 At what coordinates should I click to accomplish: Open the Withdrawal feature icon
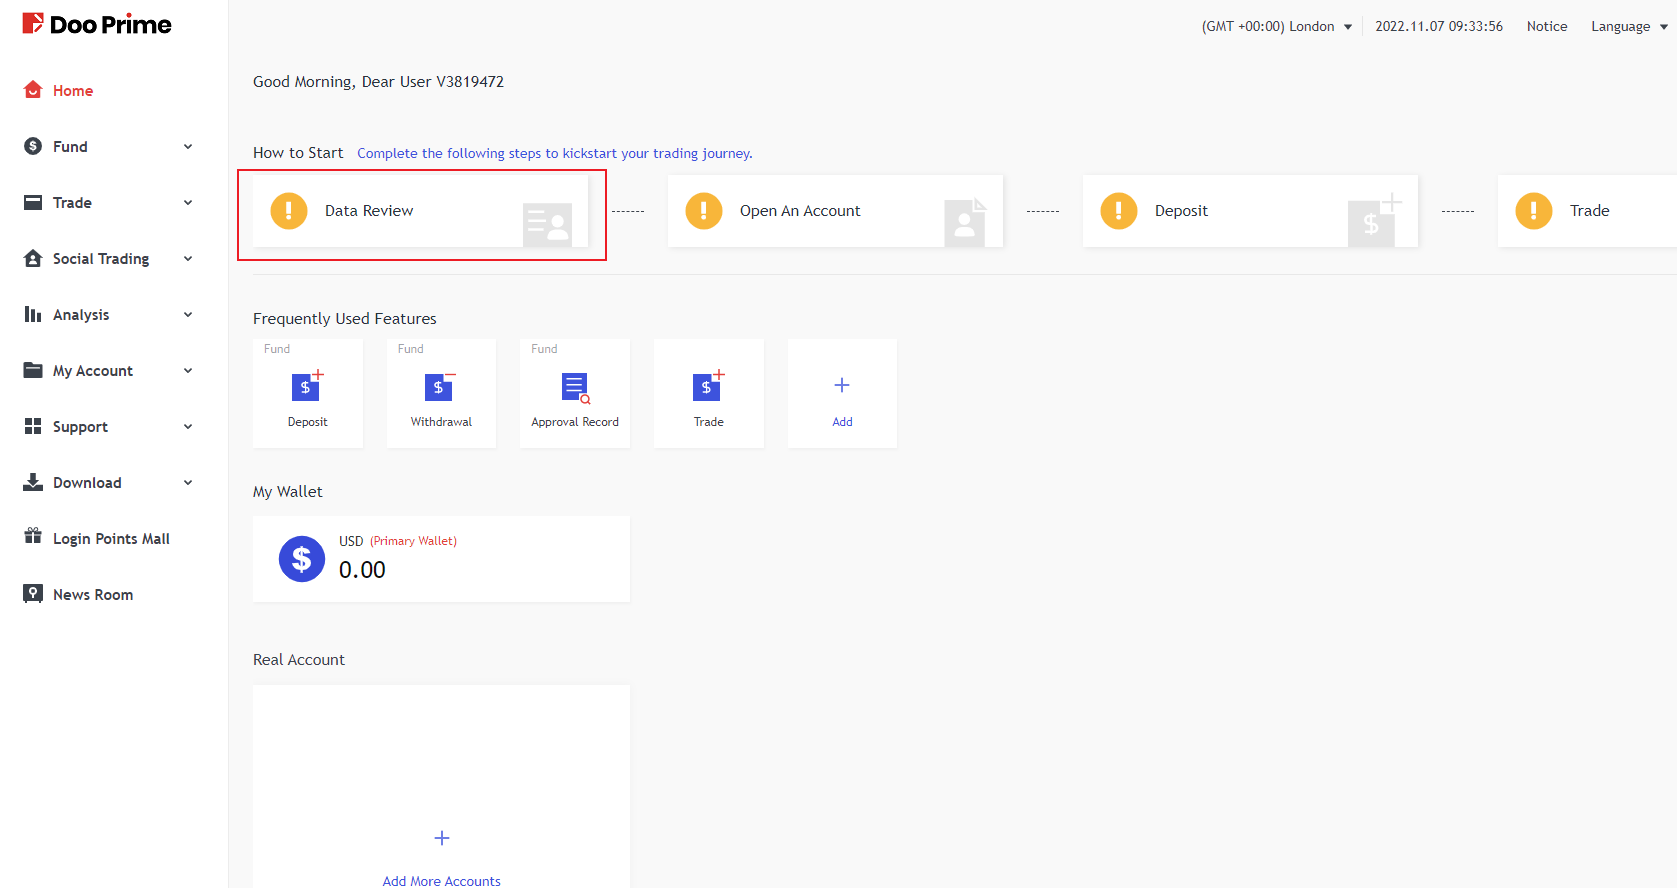(440, 387)
